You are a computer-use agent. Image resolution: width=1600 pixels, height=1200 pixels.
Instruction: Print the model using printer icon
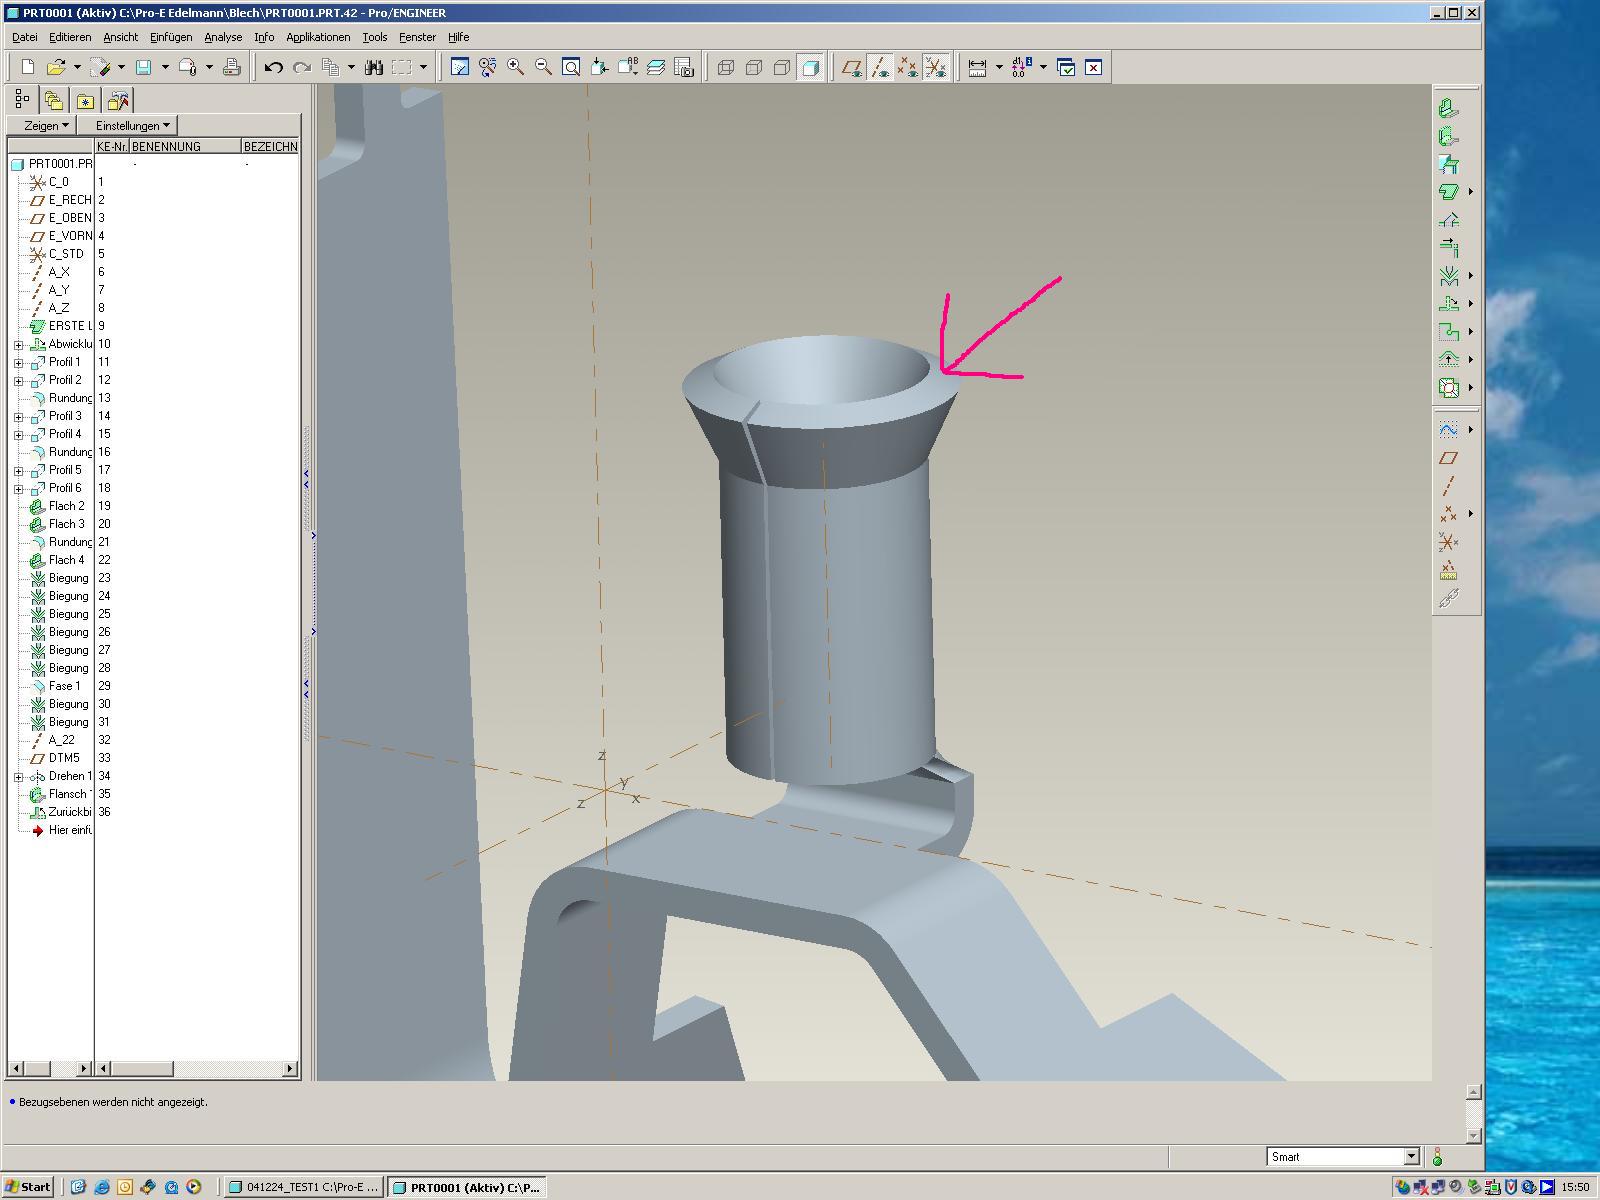(232, 67)
